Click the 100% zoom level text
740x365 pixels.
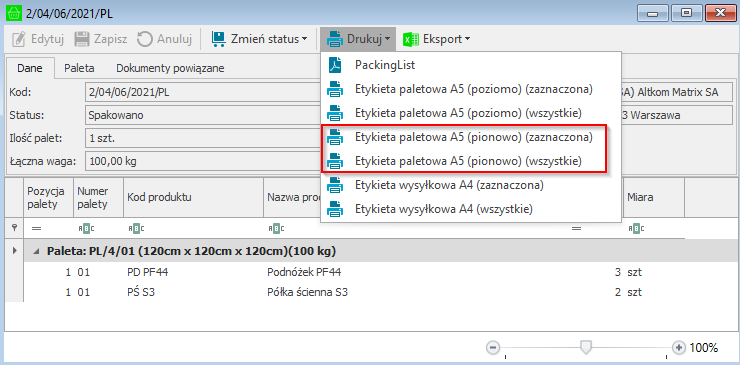[x=704, y=348]
